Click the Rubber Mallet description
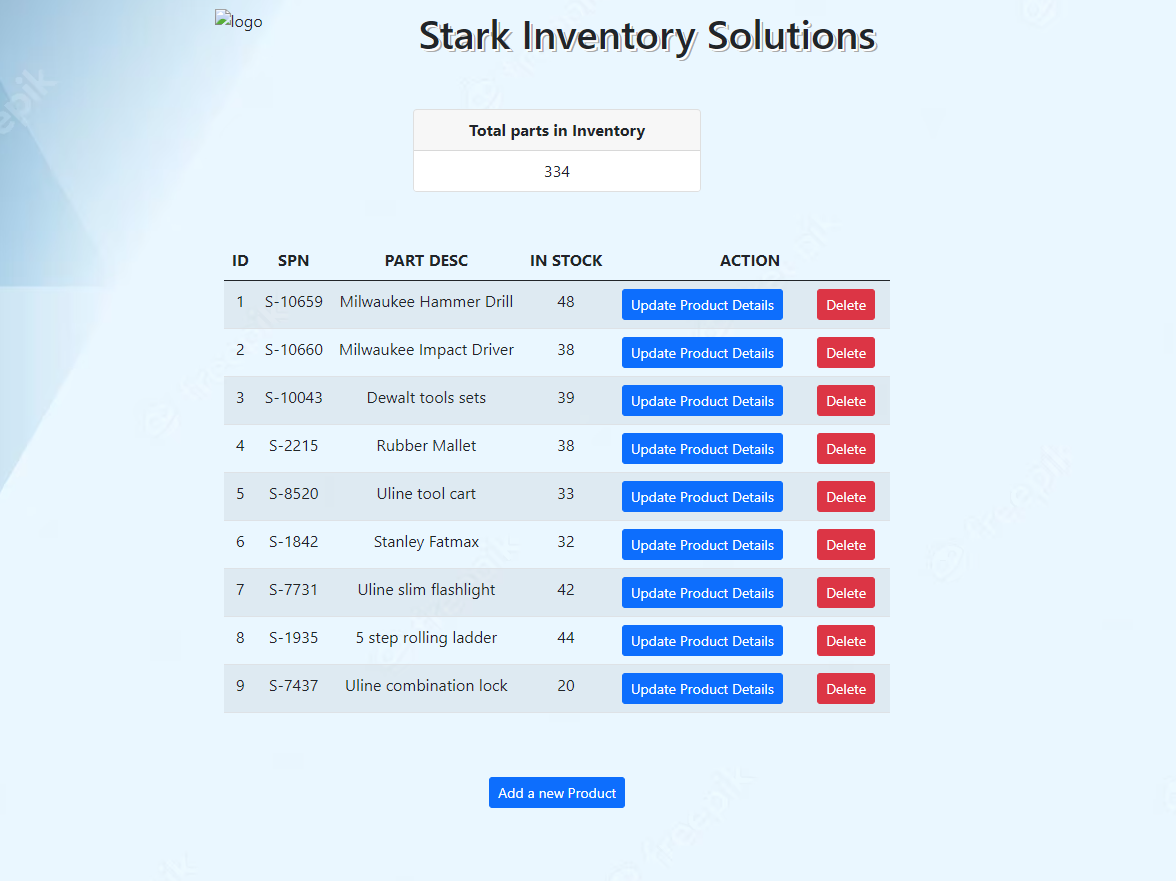The height and width of the screenshot is (881, 1176). tap(426, 445)
